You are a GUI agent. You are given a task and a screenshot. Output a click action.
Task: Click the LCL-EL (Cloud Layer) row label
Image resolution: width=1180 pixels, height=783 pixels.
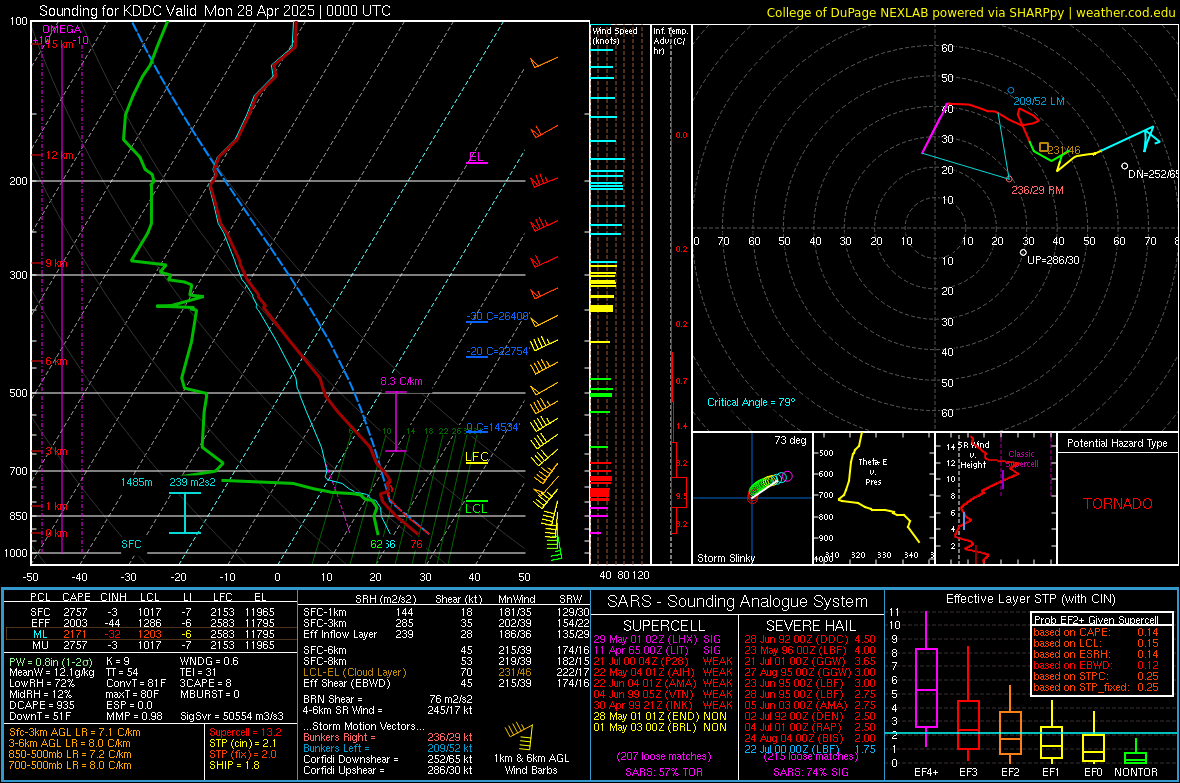coord(354,672)
